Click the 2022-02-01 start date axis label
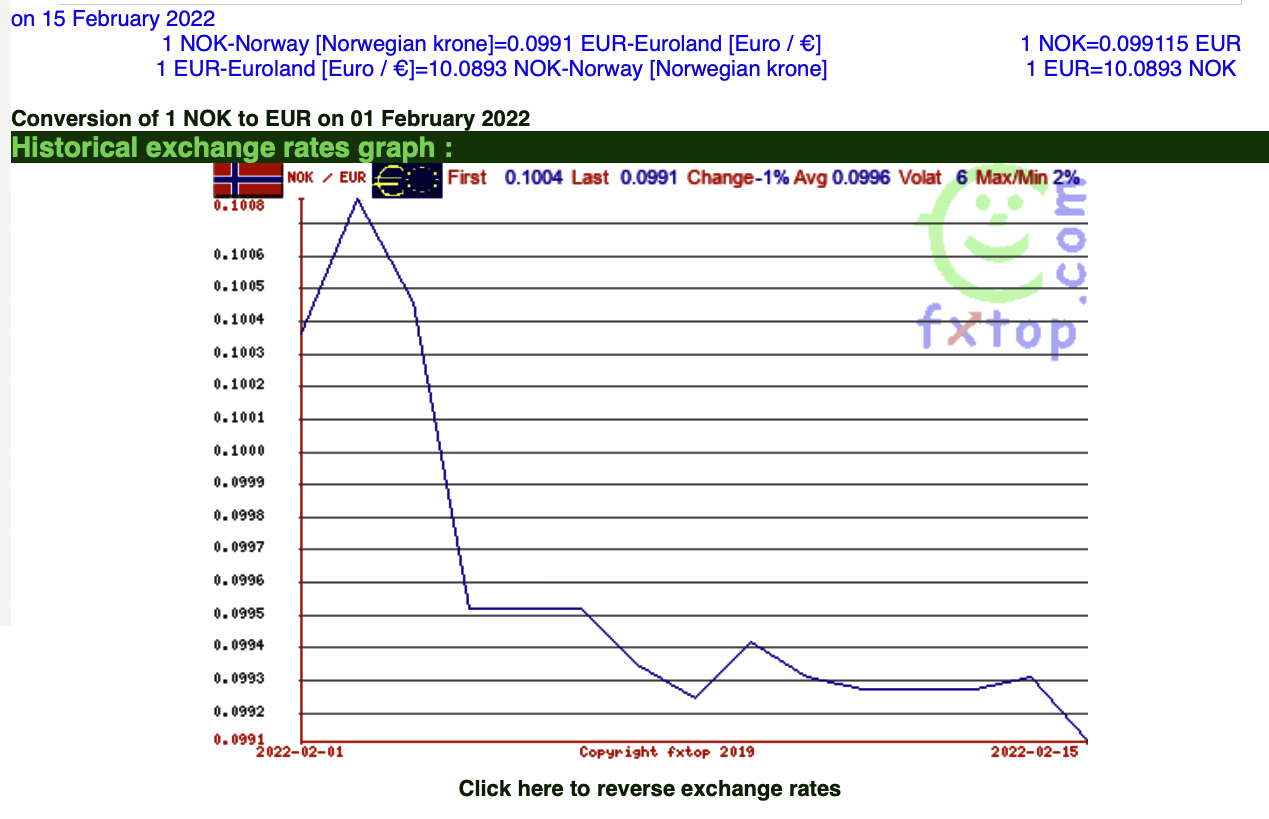This screenshot has height=819, width=1269. (300, 752)
